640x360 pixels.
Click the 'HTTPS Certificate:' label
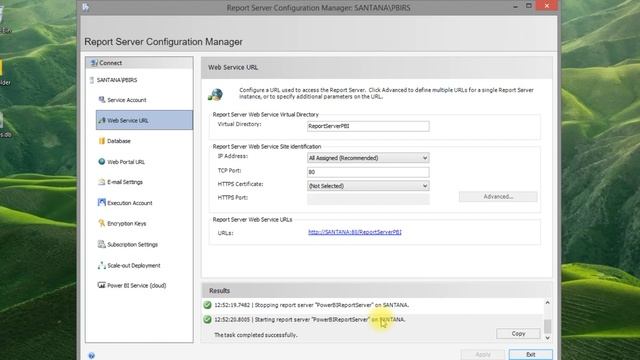click(x=240, y=184)
